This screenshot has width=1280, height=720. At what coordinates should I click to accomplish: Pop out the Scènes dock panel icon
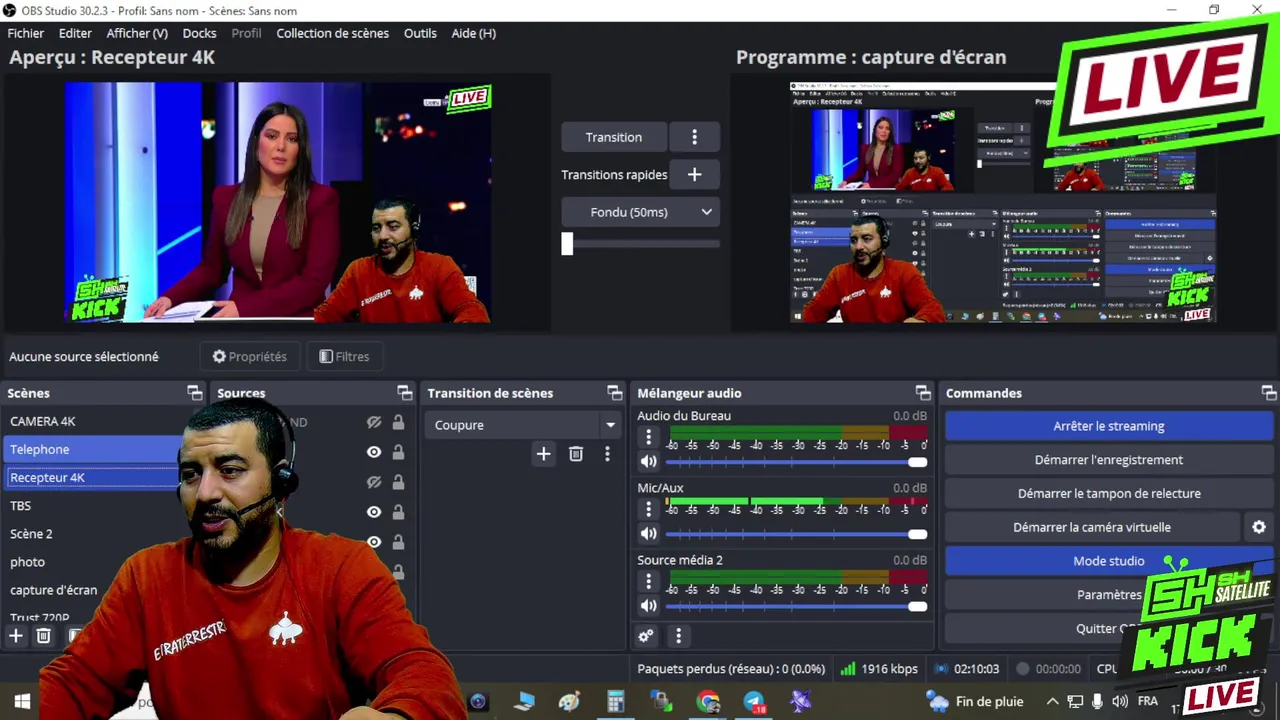tap(194, 393)
